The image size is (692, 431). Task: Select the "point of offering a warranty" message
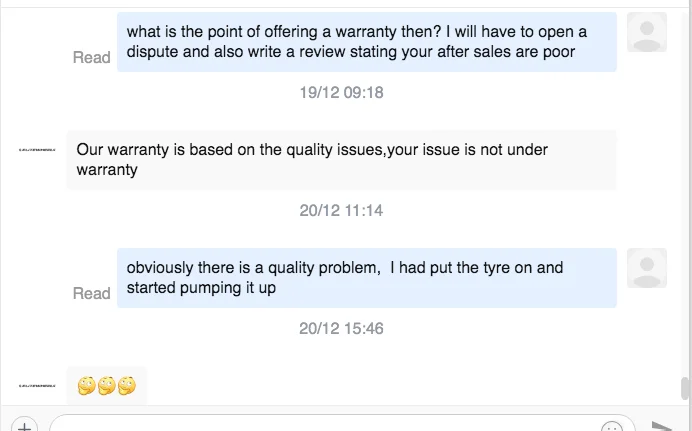366,42
